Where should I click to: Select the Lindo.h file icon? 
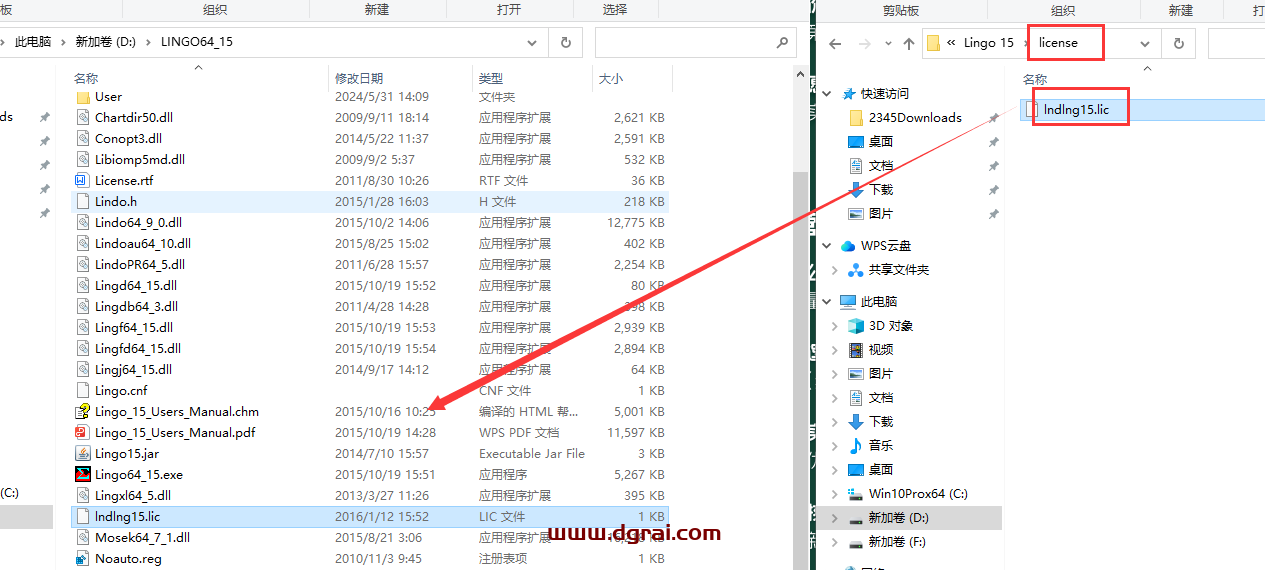click(x=83, y=201)
